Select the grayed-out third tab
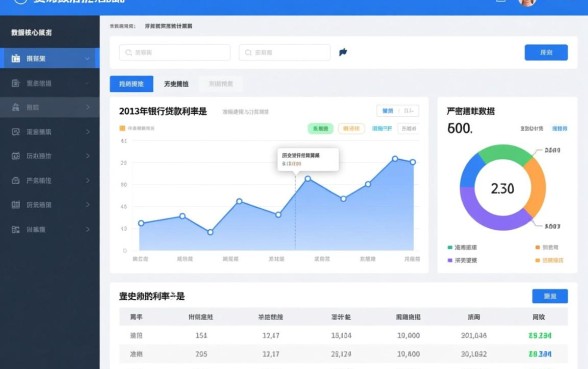This screenshot has height=369, width=588. [x=221, y=84]
